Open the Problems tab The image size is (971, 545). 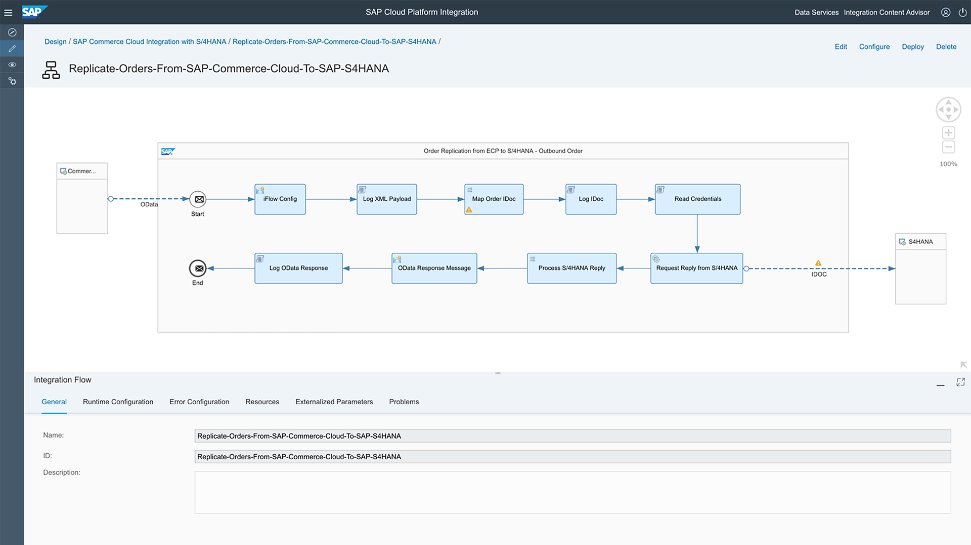point(404,402)
